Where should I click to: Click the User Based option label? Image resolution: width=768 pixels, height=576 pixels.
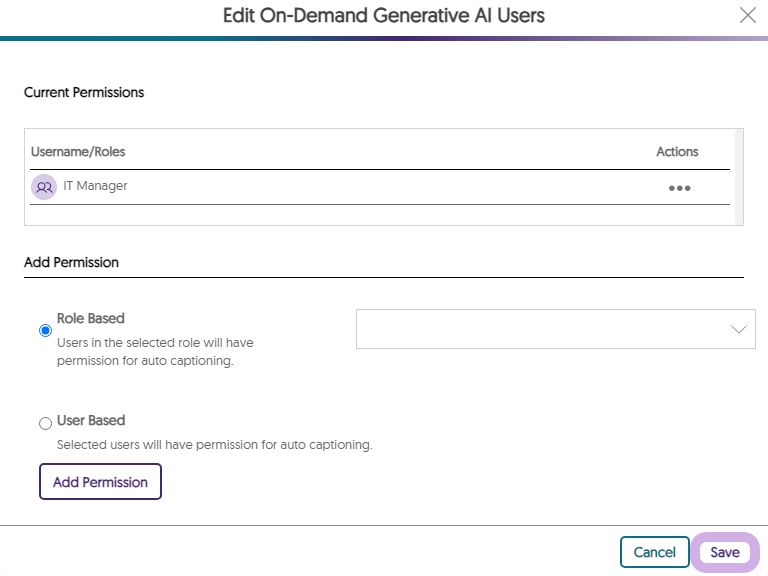click(91, 420)
